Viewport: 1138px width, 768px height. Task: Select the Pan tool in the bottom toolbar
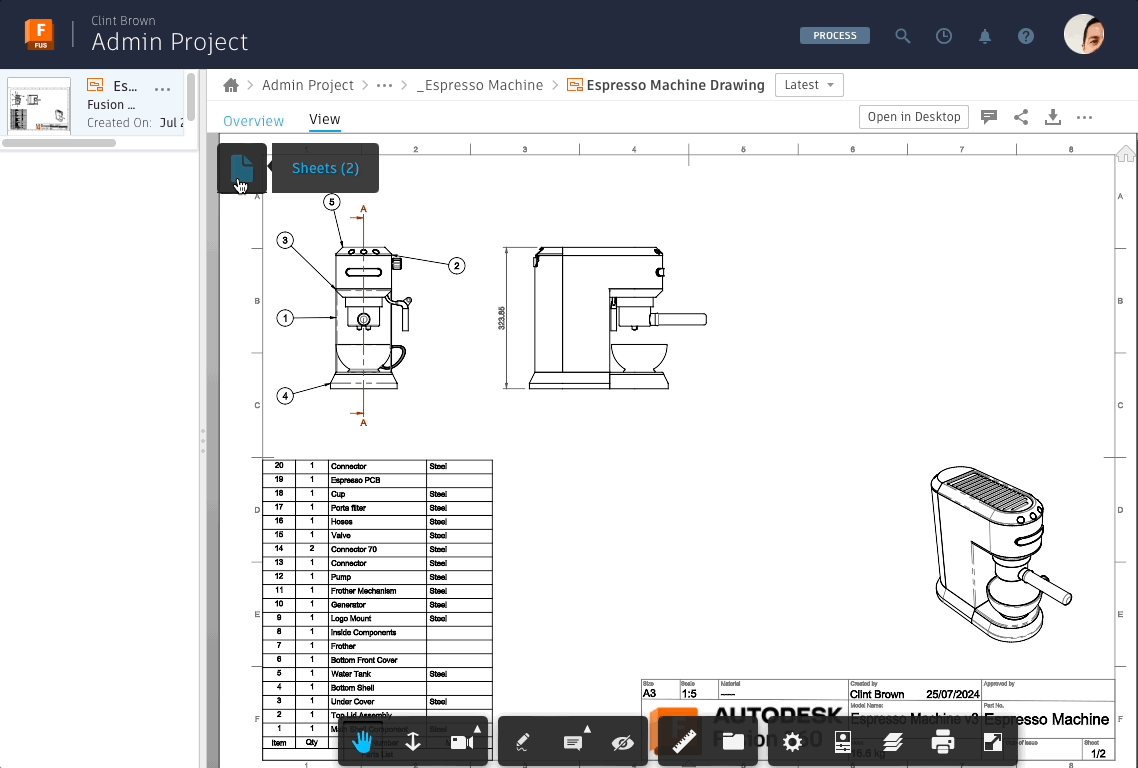click(363, 741)
